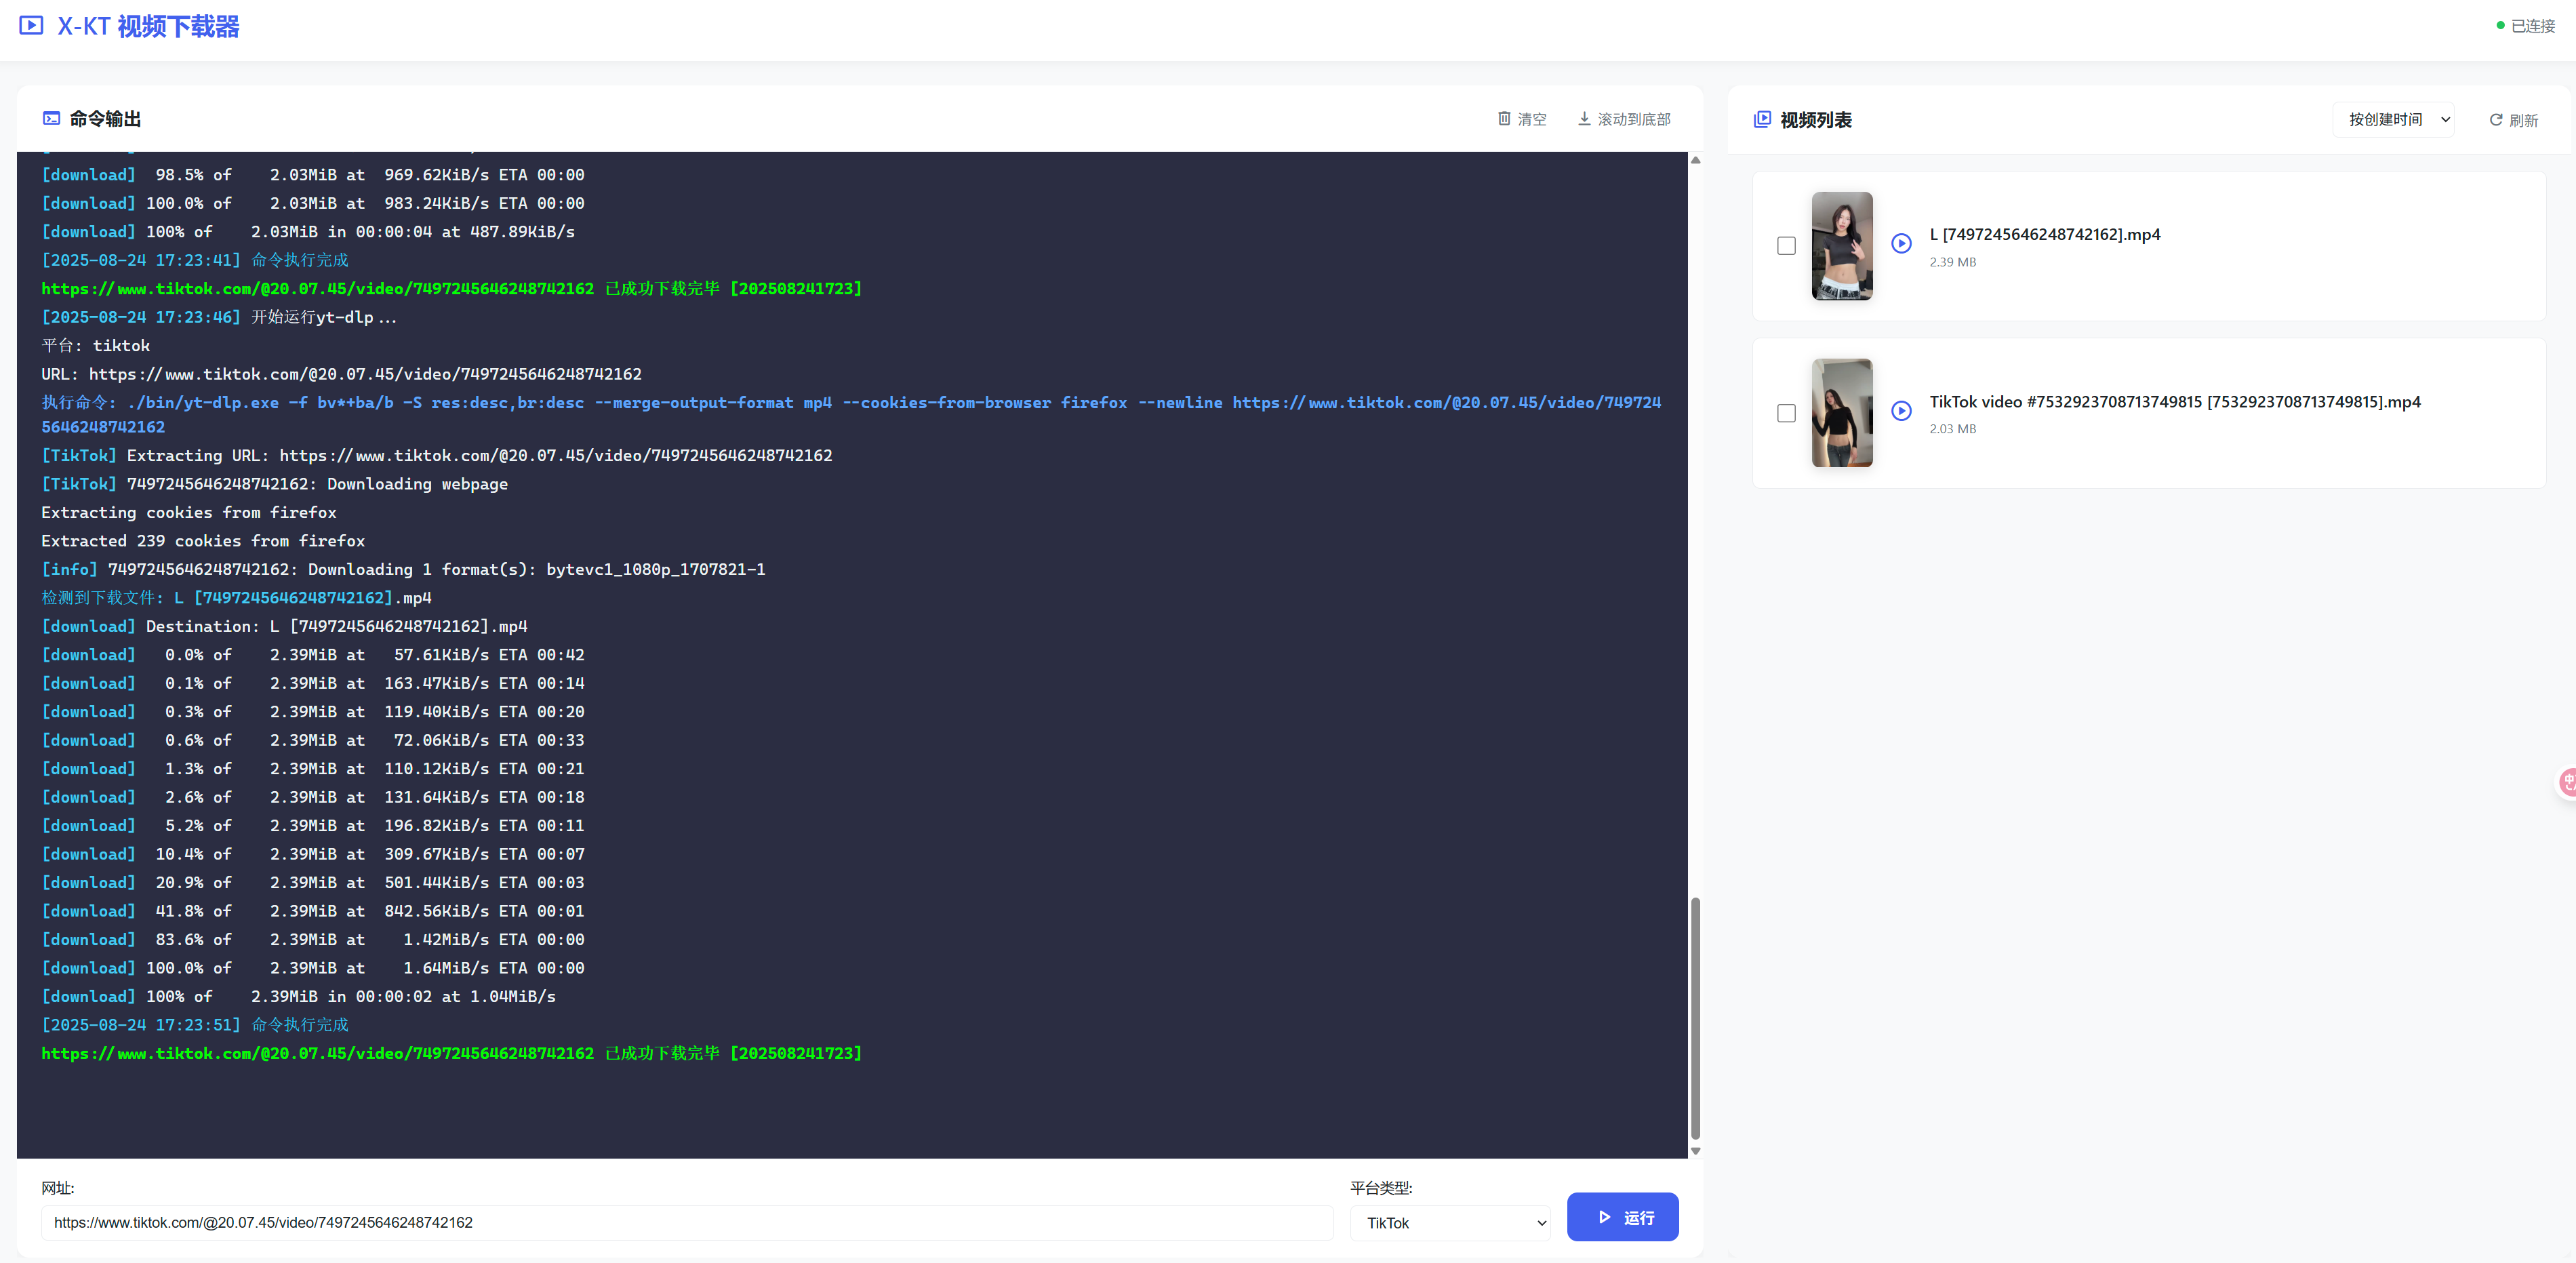Click the command output terminal icon

(x=51, y=119)
